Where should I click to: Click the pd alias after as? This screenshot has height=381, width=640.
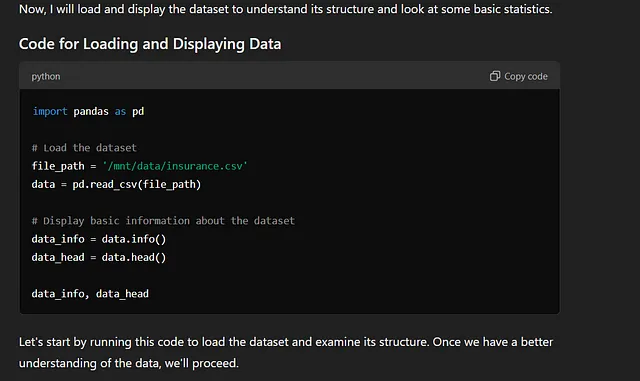[138, 111]
